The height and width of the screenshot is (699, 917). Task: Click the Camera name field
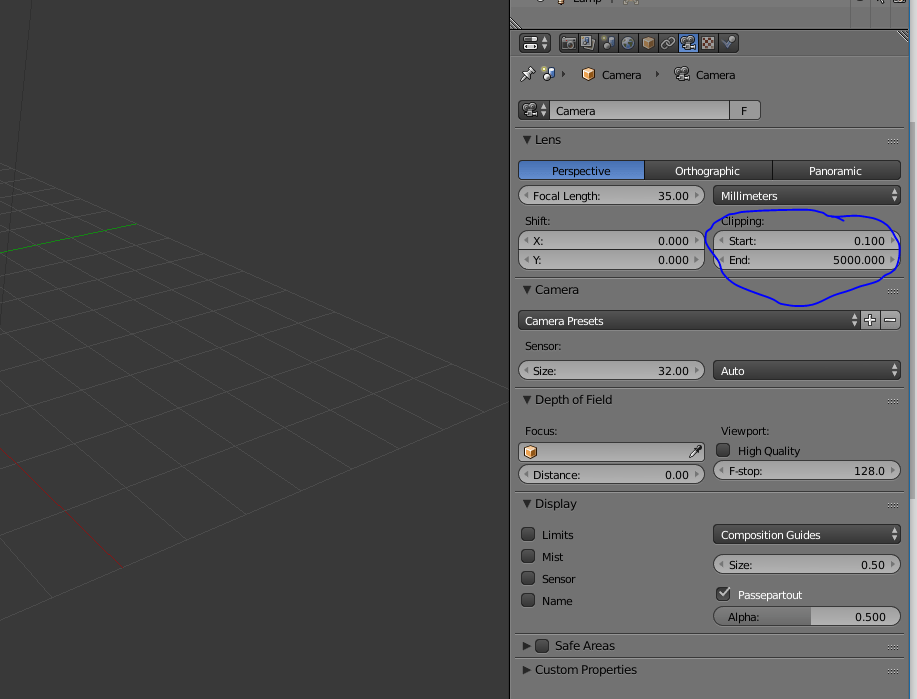point(640,110)
